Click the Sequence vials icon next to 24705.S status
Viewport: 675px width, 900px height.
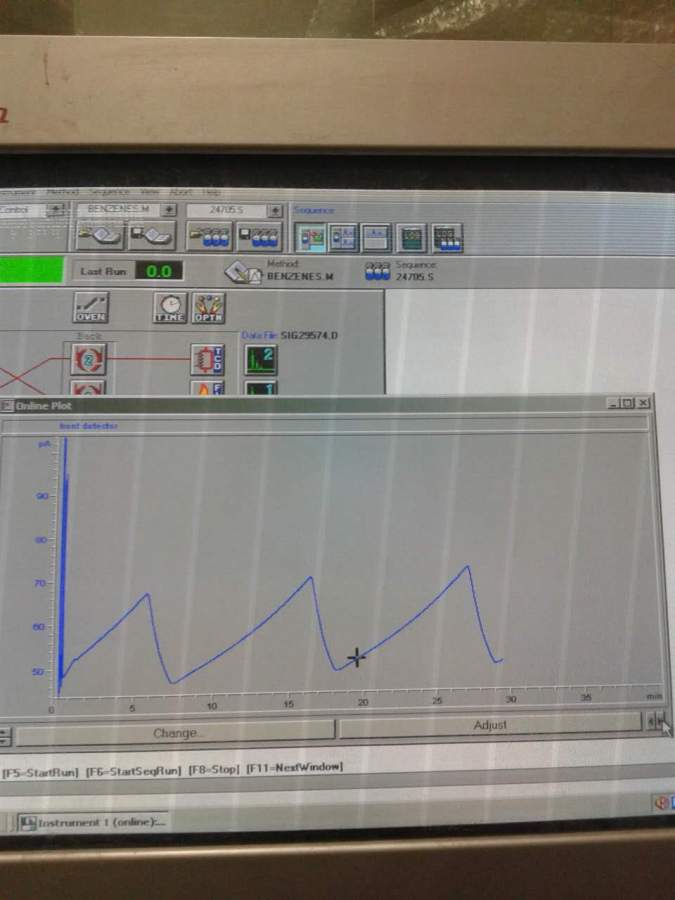pyautogui.click(x=378, y=271)
